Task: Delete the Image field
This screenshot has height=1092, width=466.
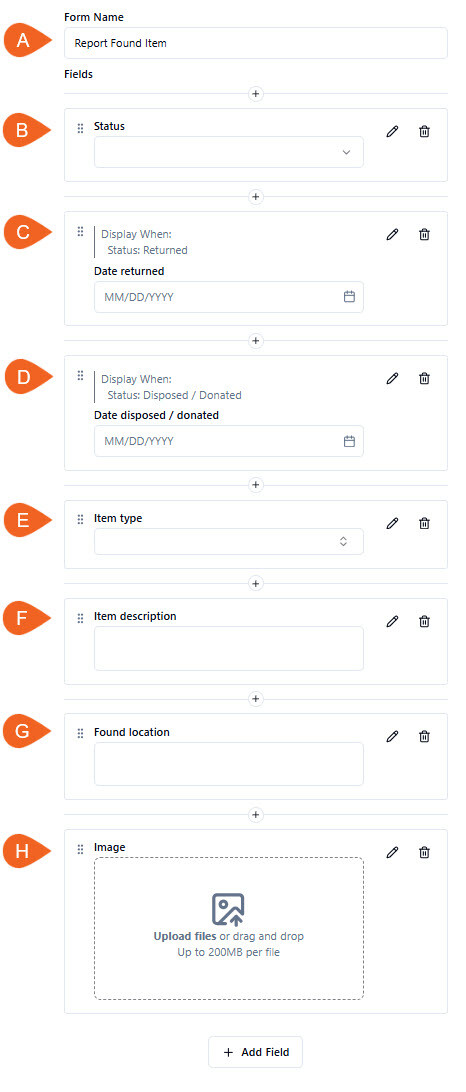Action: click(424, 852)
